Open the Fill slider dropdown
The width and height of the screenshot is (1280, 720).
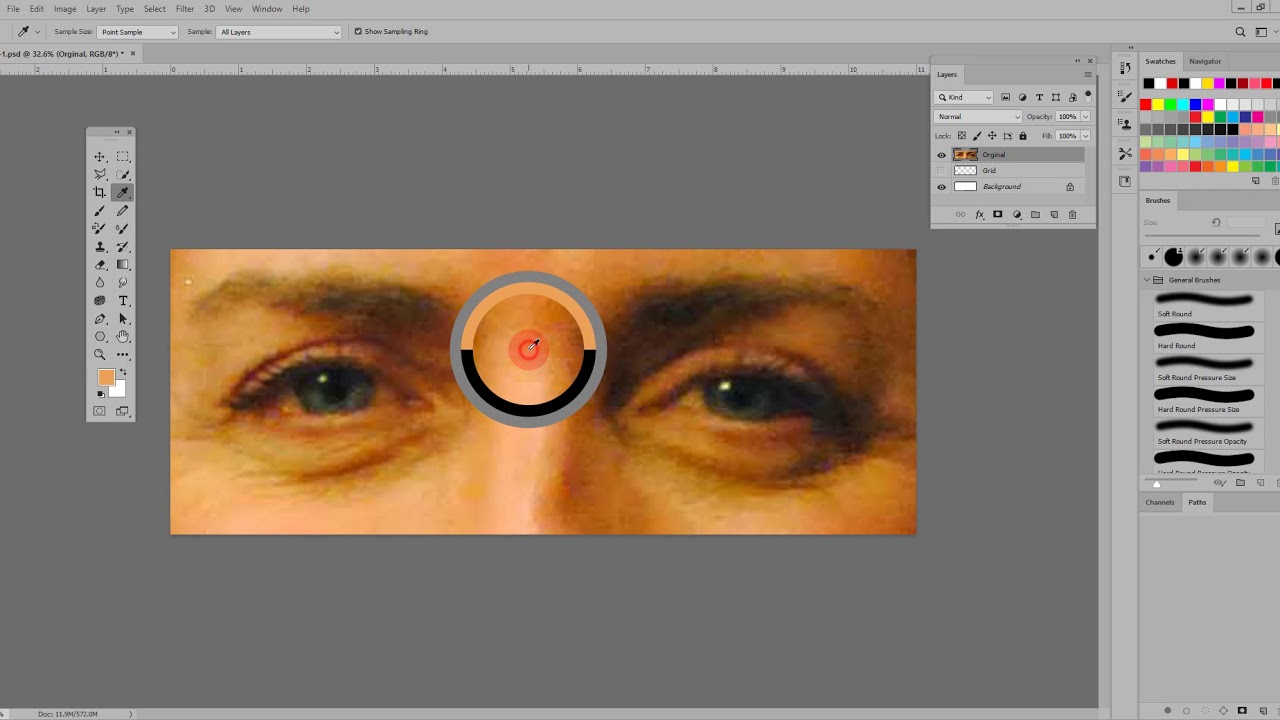click(x=1085, y=136)
